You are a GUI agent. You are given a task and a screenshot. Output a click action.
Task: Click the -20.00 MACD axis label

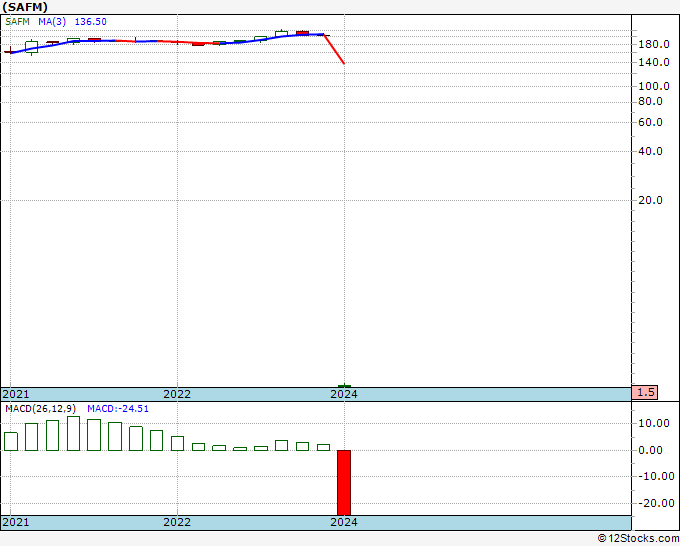coord(654,503)
